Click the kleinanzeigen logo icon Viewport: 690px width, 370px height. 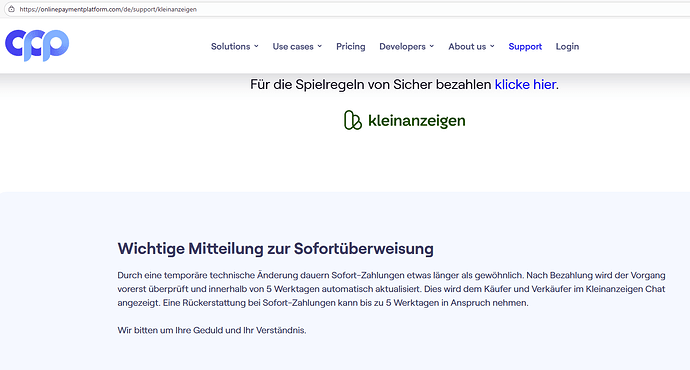(x=352, y=120)
